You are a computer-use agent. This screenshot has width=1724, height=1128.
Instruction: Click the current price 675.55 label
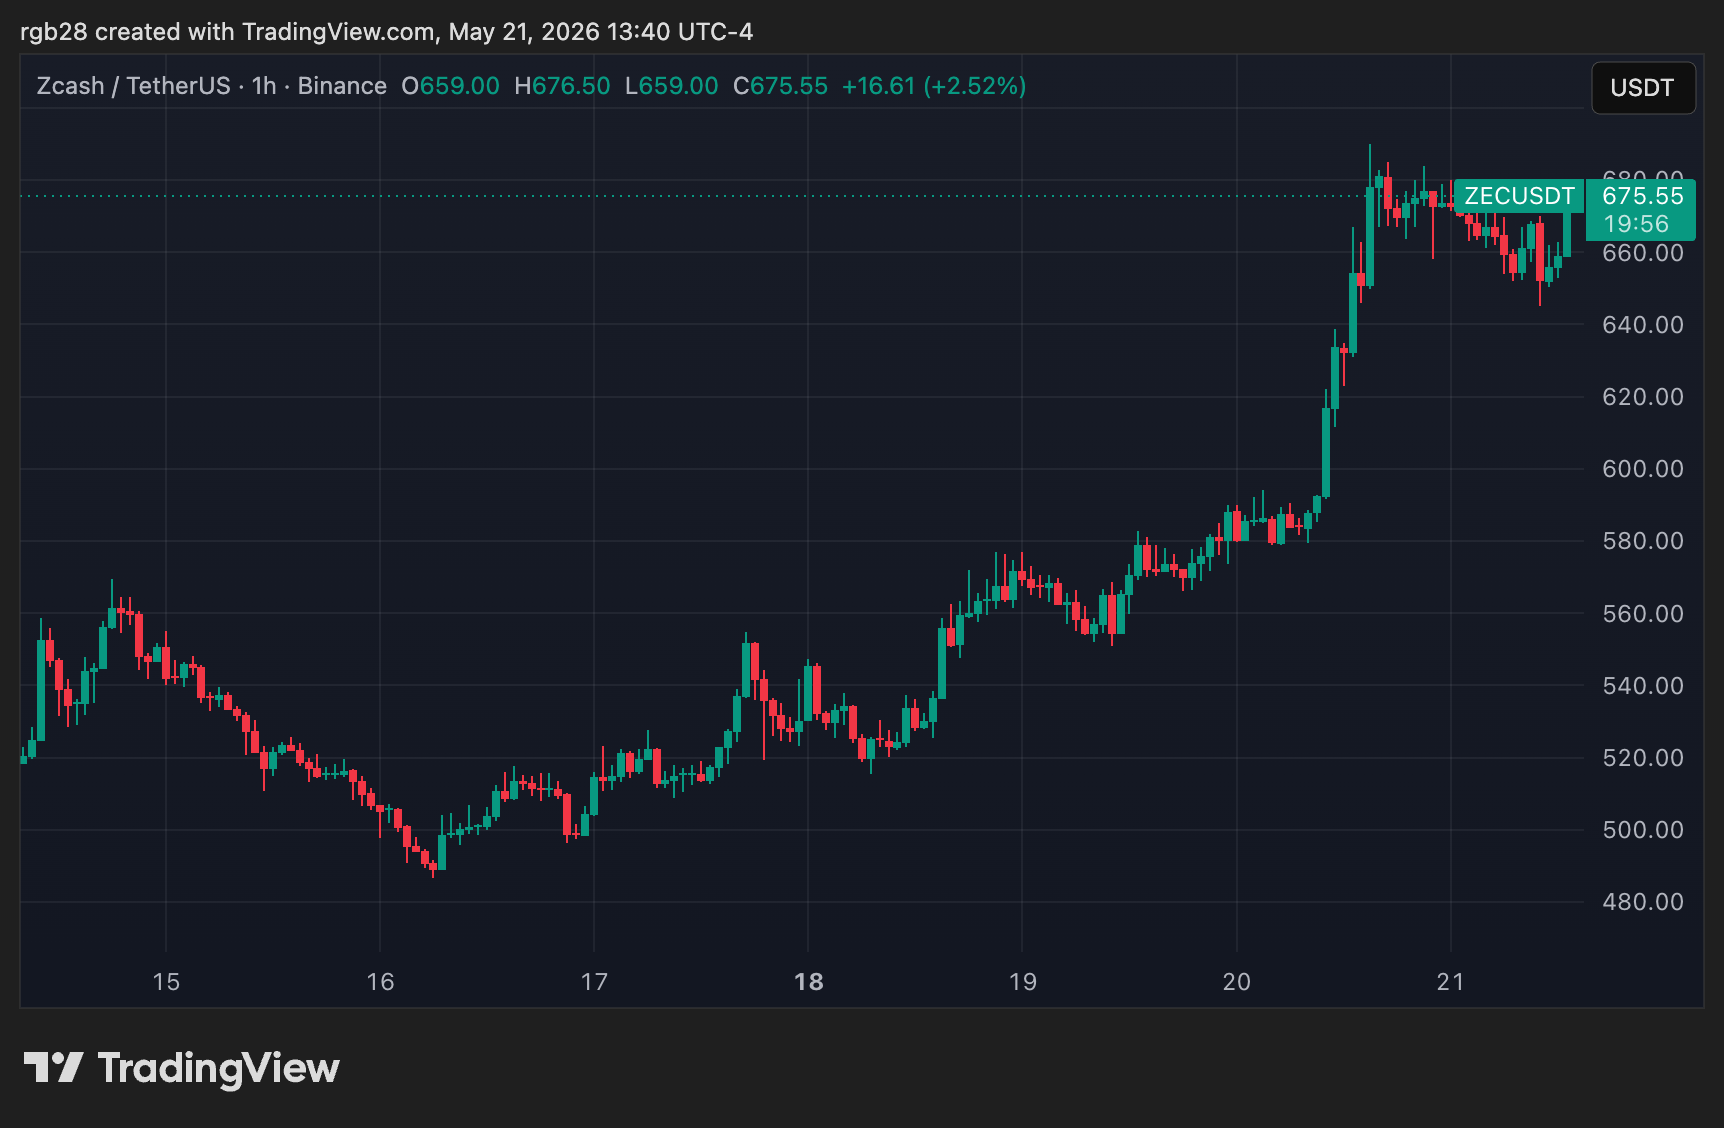(x=1642, y=196)
